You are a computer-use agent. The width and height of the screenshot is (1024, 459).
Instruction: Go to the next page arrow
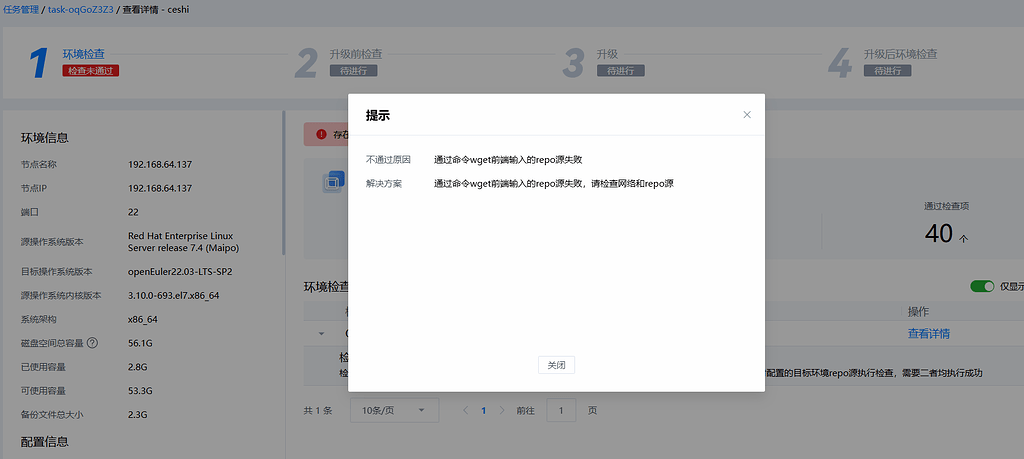tap(503, 410)
